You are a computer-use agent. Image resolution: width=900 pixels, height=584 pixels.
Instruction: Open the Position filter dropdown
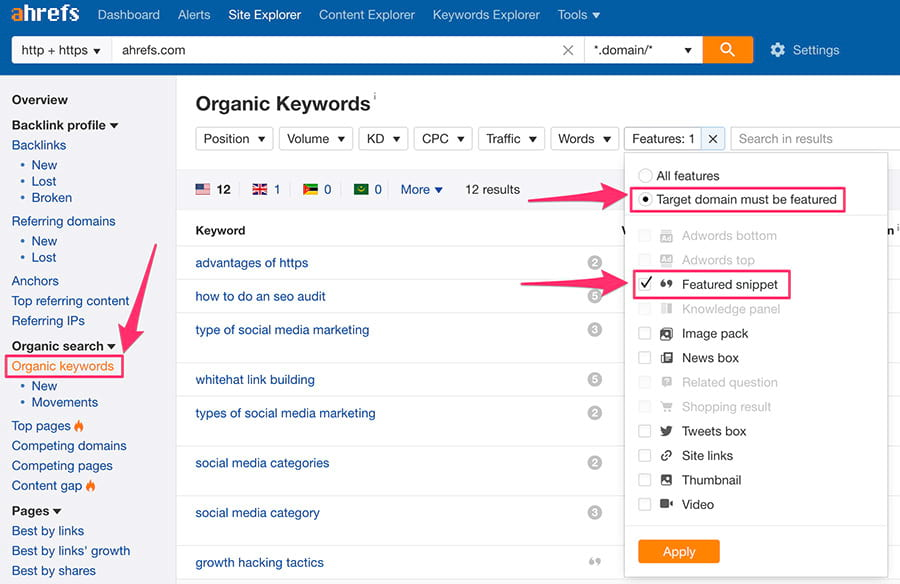tap(233, 138)
